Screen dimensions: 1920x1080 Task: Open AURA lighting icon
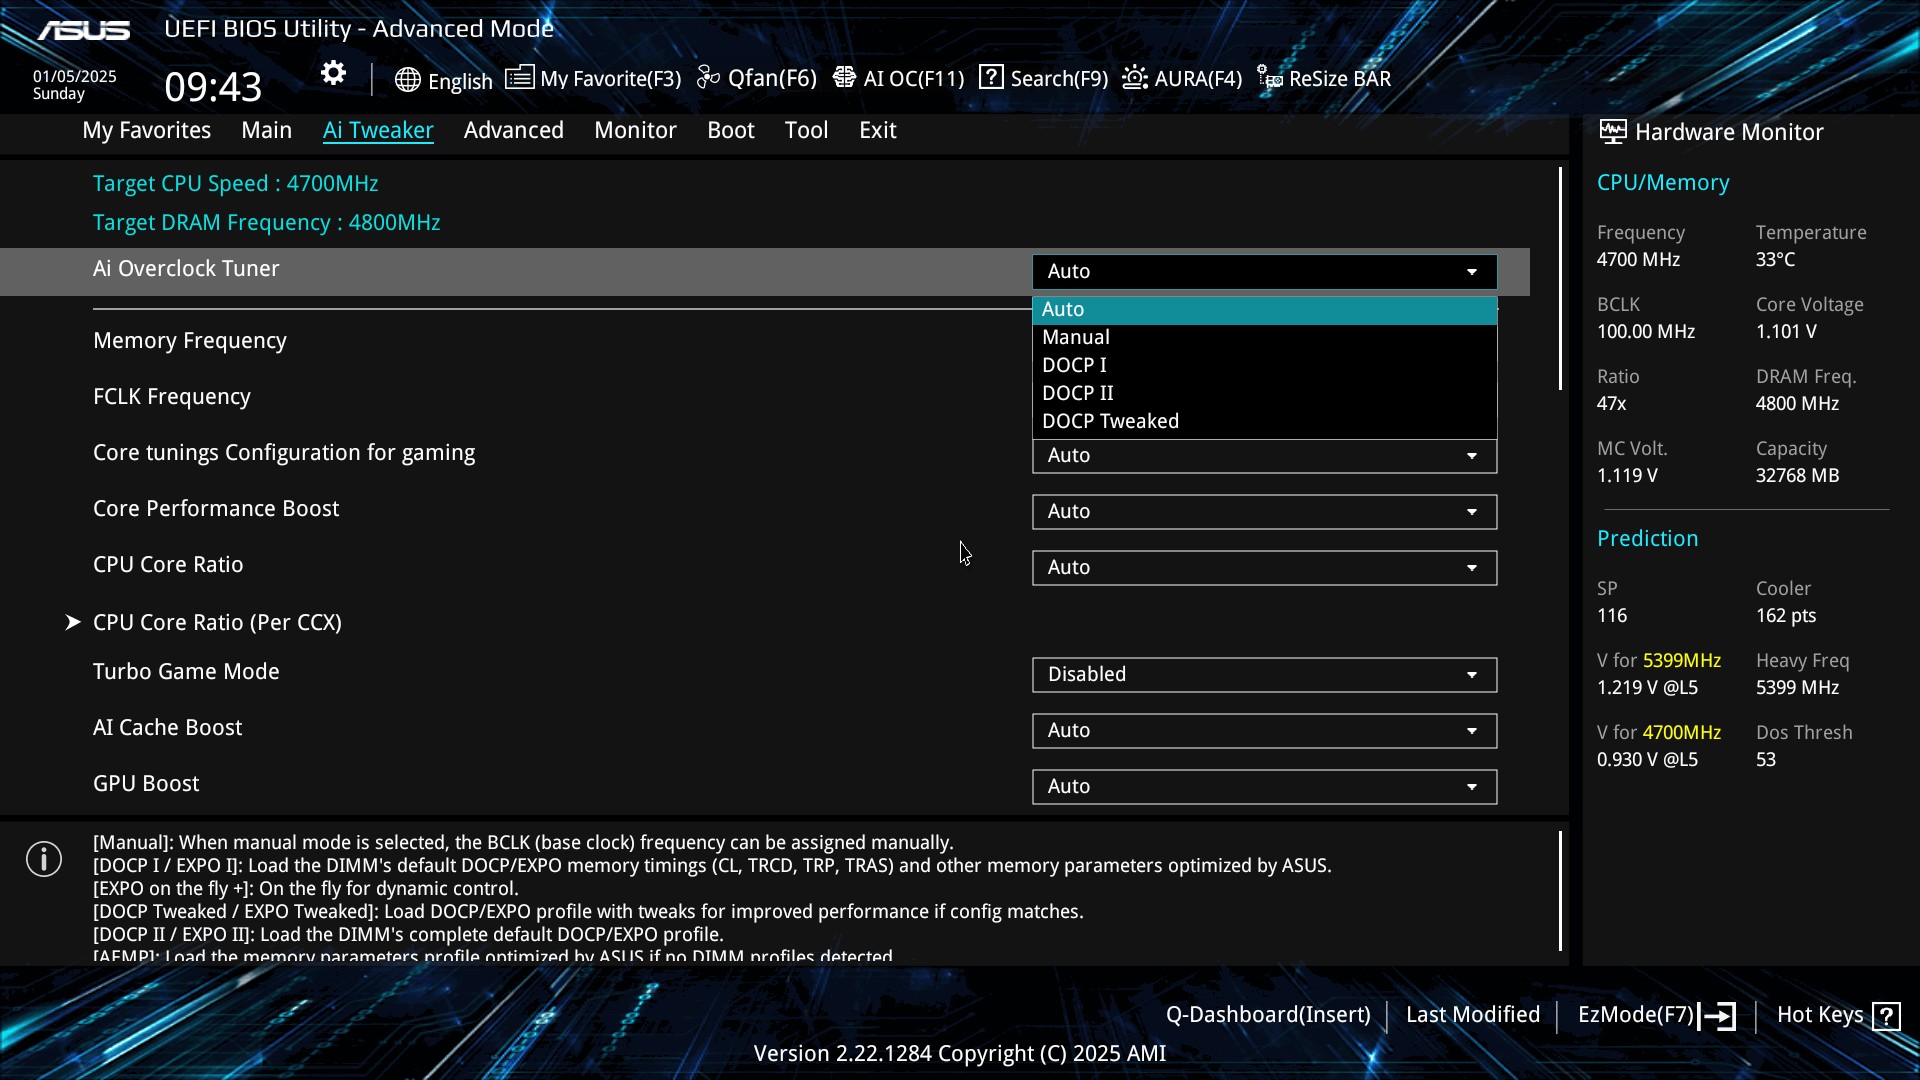pos(1134,78)
